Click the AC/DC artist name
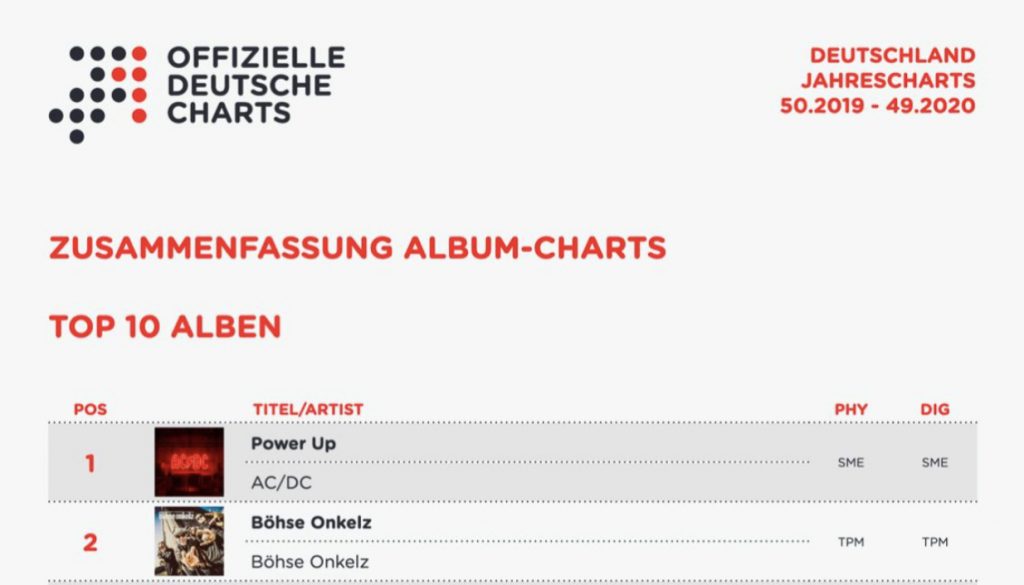1024x585 pixels. [x=279, y=482]
